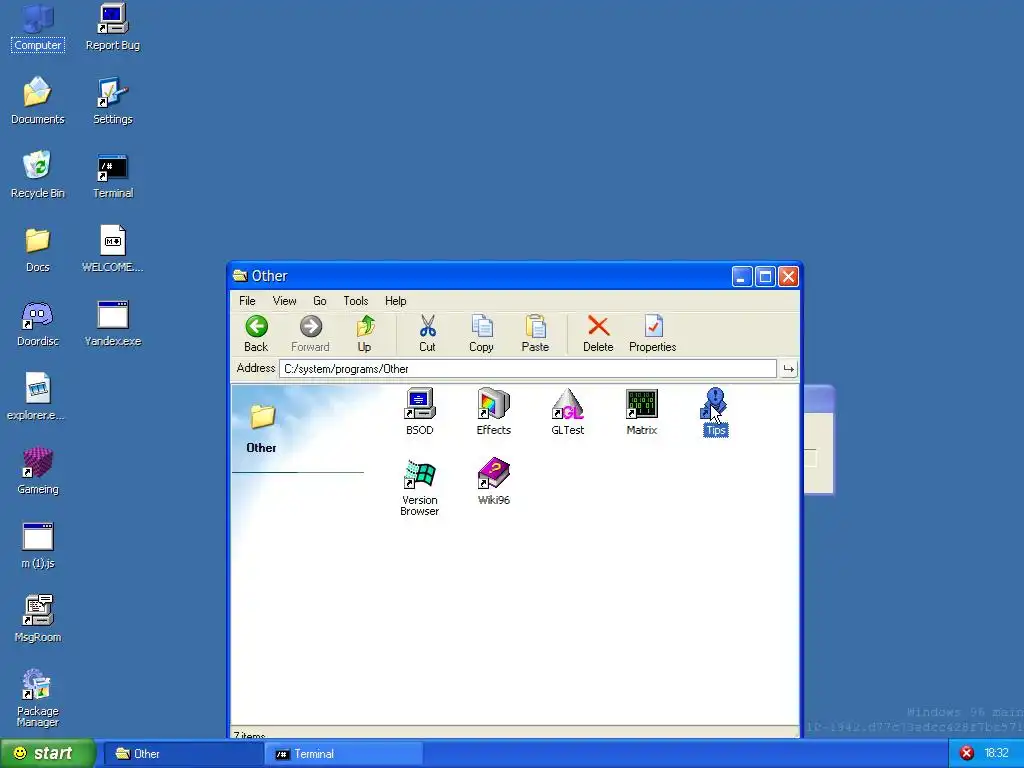Close the Other window
Viewport: 1024px width, 768px height.
(788, 277)
